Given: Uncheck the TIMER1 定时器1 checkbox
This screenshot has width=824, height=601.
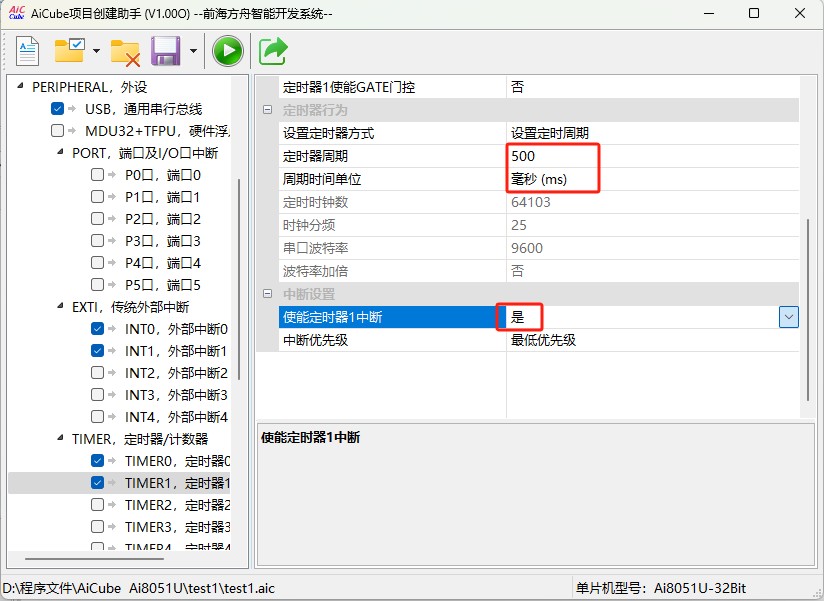Looking at the screenshot, I should (97, 482).
